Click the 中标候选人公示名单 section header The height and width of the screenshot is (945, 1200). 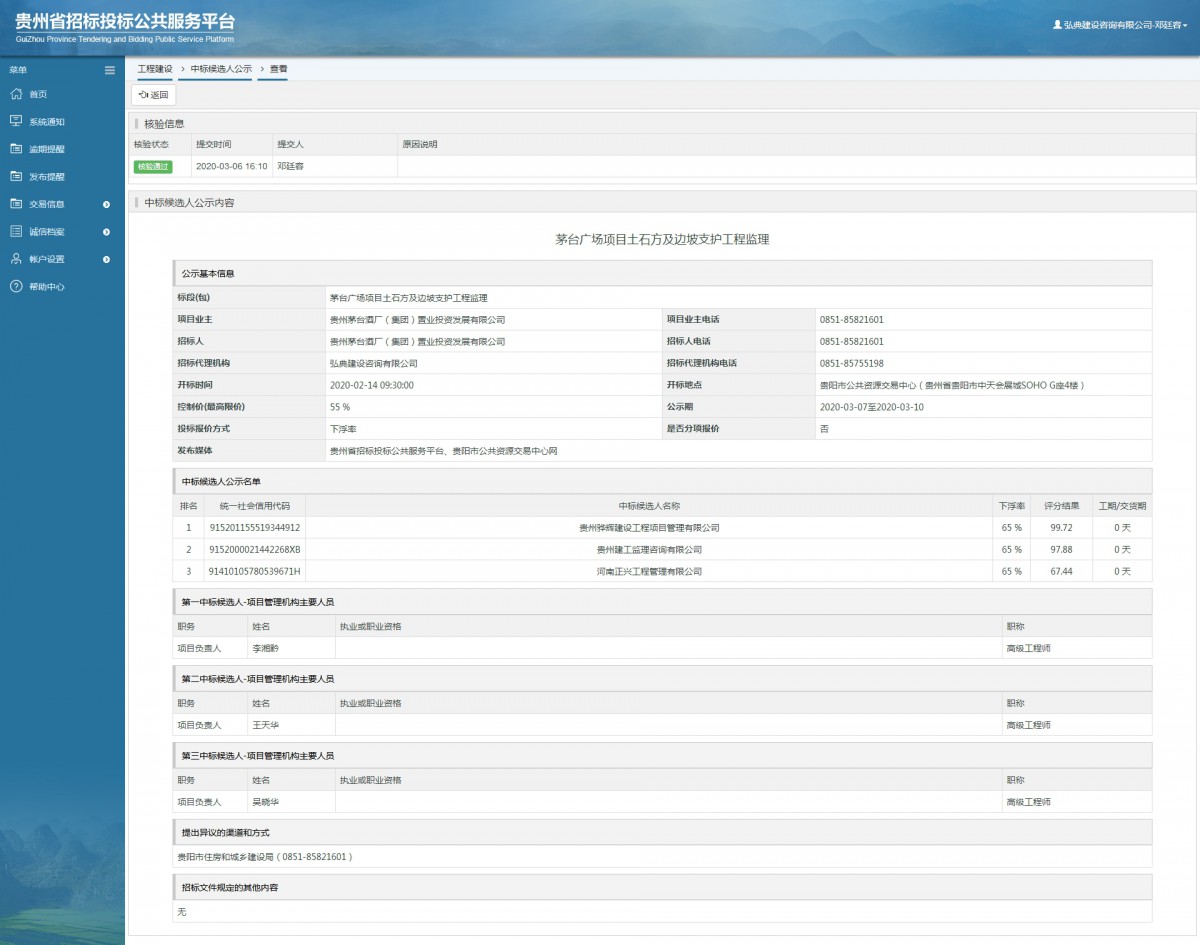coord(662,481)
